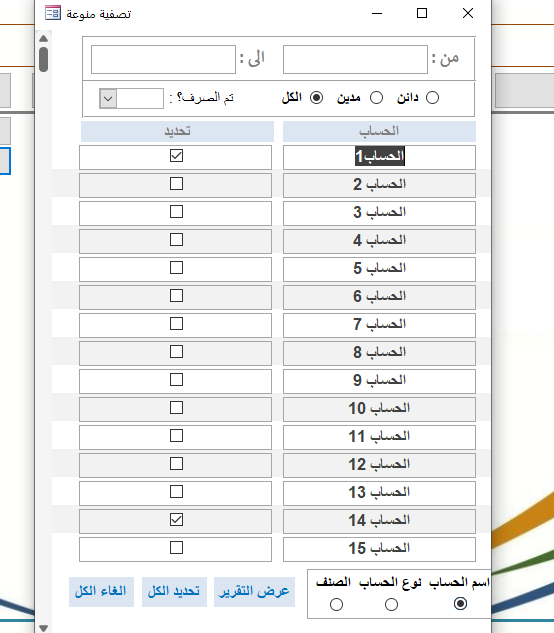Click the الغاء الكل button
This screenshot has width=554, height=633.
pos(101,591)
